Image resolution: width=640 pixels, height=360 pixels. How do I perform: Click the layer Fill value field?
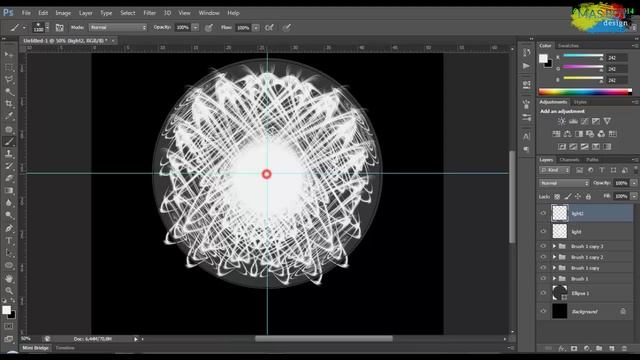(x=621, y=197)
